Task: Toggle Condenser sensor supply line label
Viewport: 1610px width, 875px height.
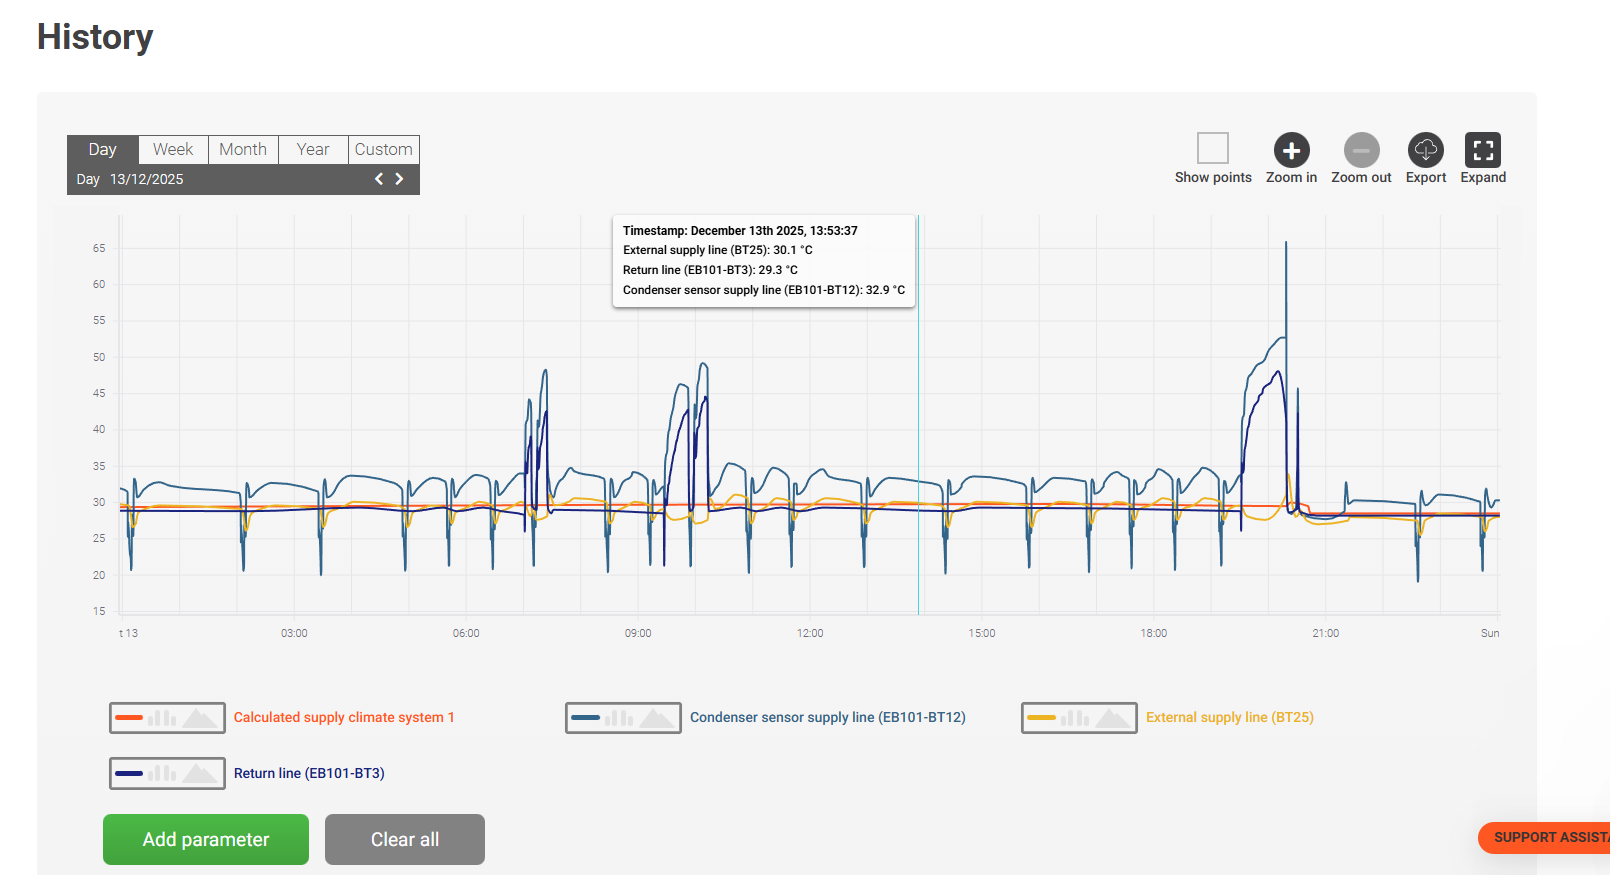Action: [827, 718]
